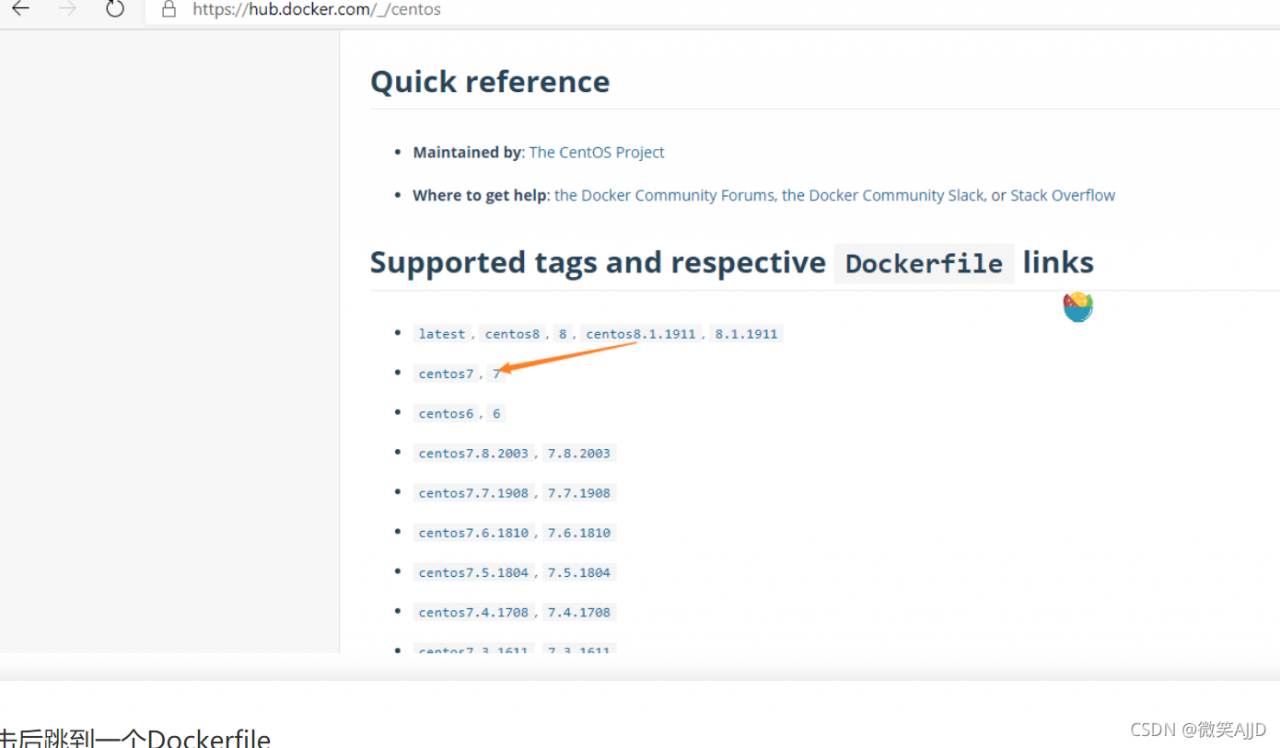Click the centos7.7.1908 tag link
This screenshot has width=1280, height=748.
click(x=474, y=493)
